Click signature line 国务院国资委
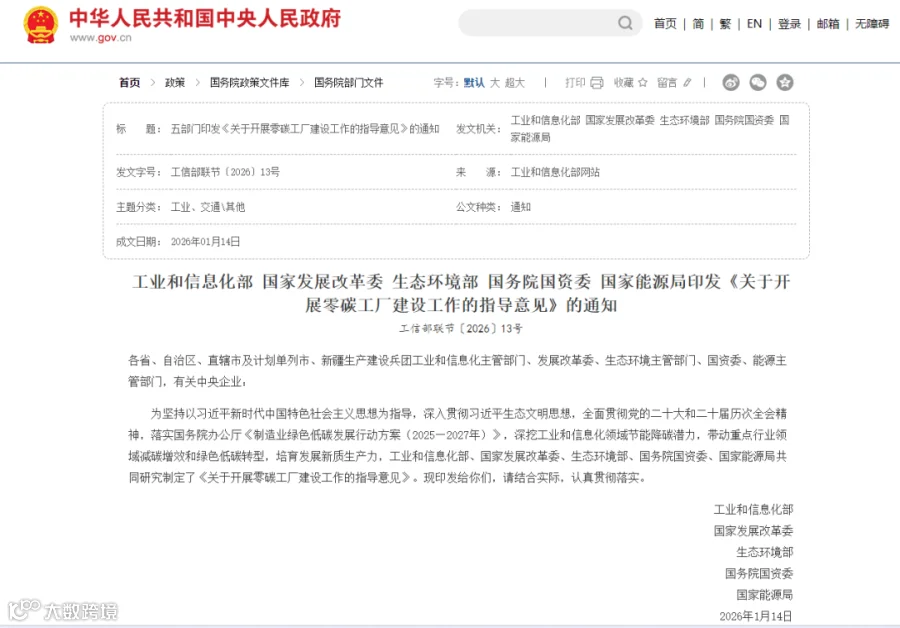 [x=759, y=573]
